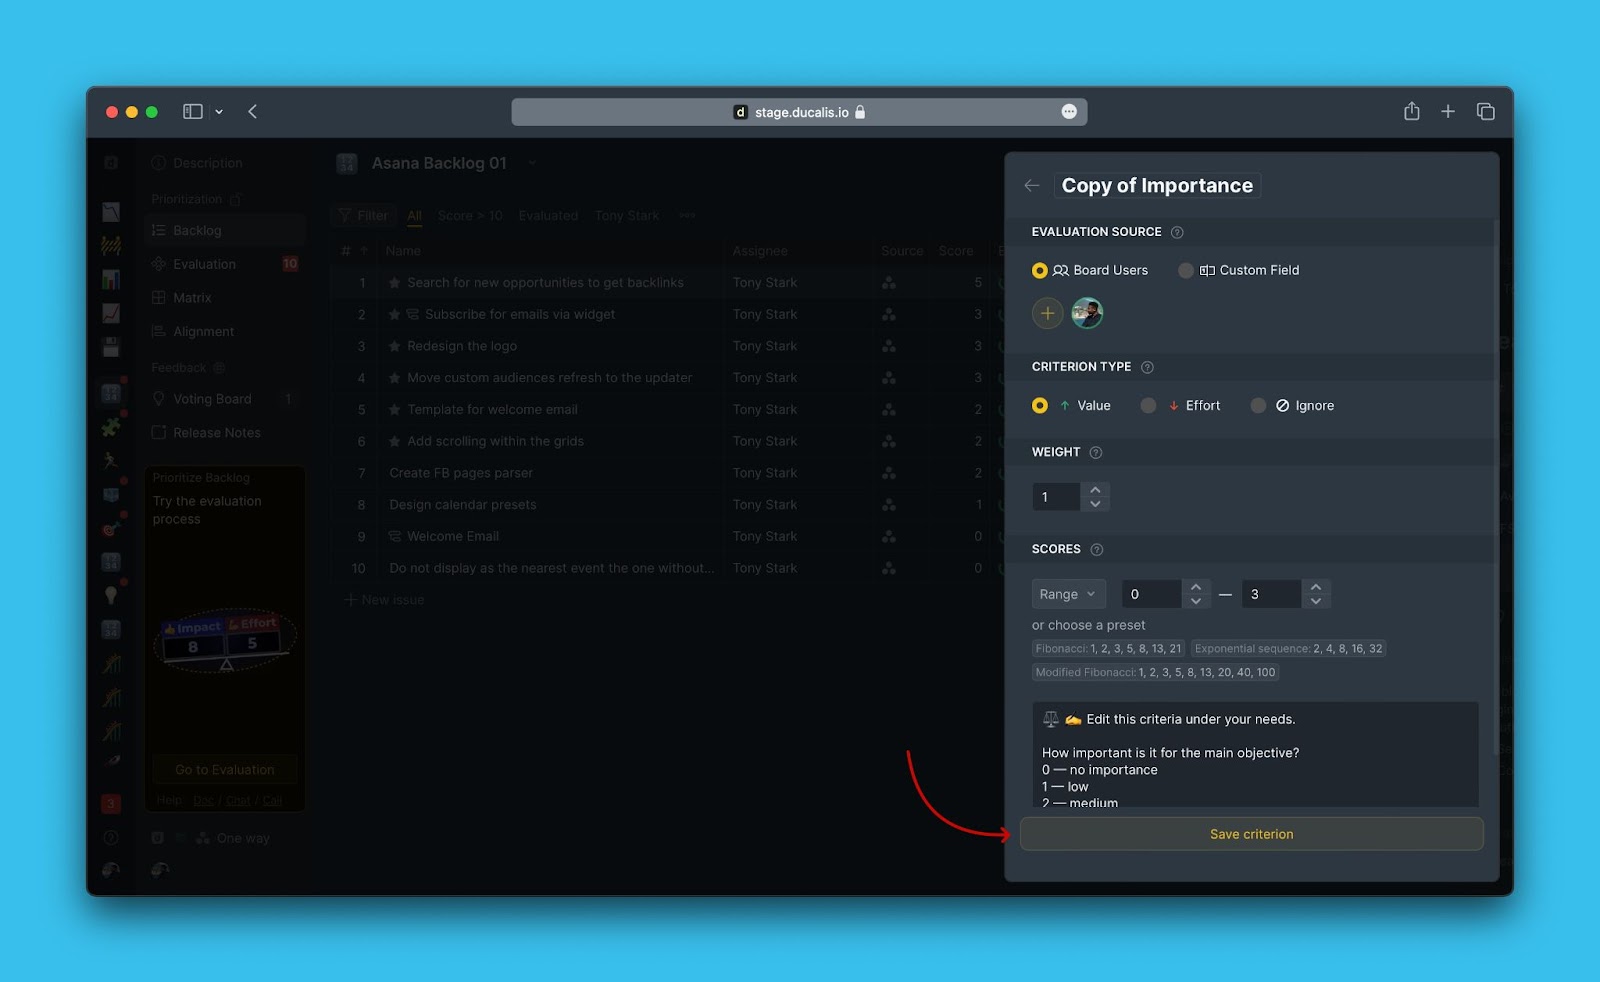The height and width of the screenshot is (982, 1600).
Task: Add a New issue row
Action: [385, 601]
